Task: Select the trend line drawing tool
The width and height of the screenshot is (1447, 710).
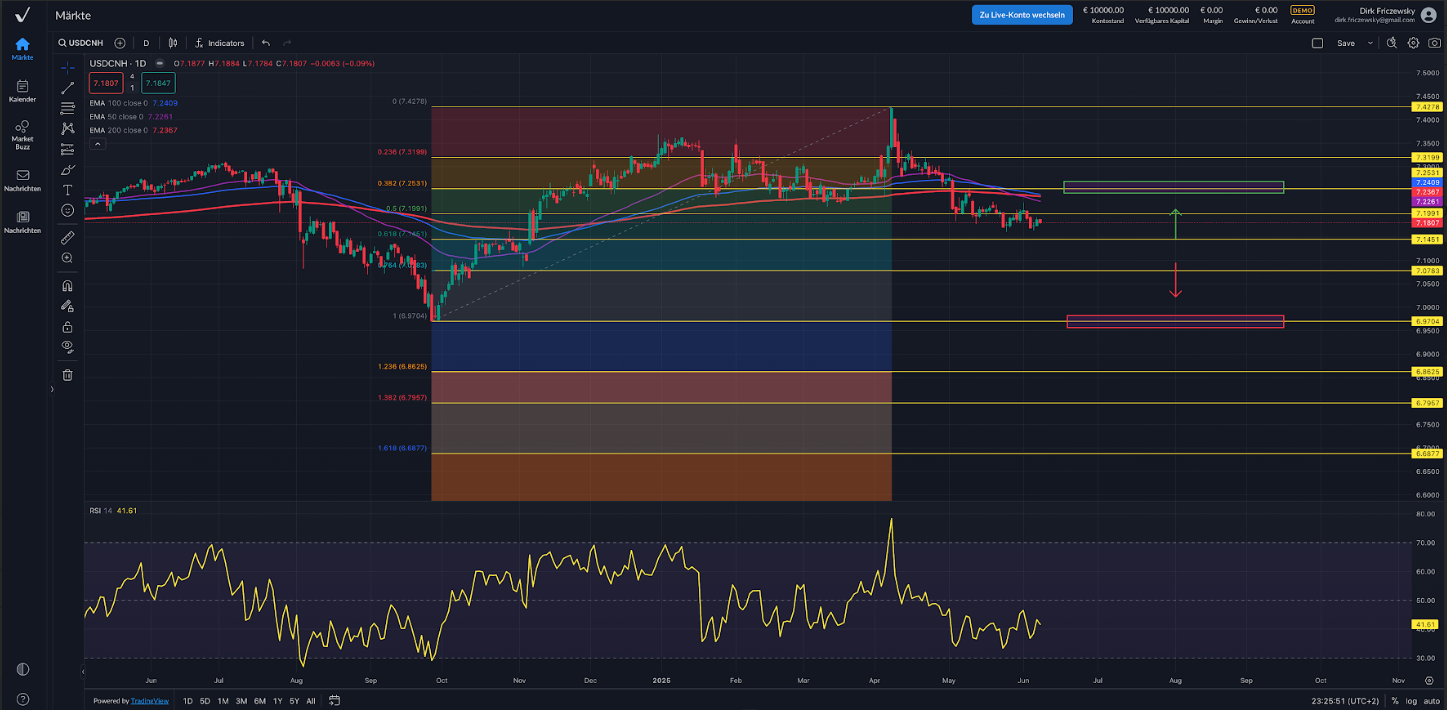Action: coord(67,88)
